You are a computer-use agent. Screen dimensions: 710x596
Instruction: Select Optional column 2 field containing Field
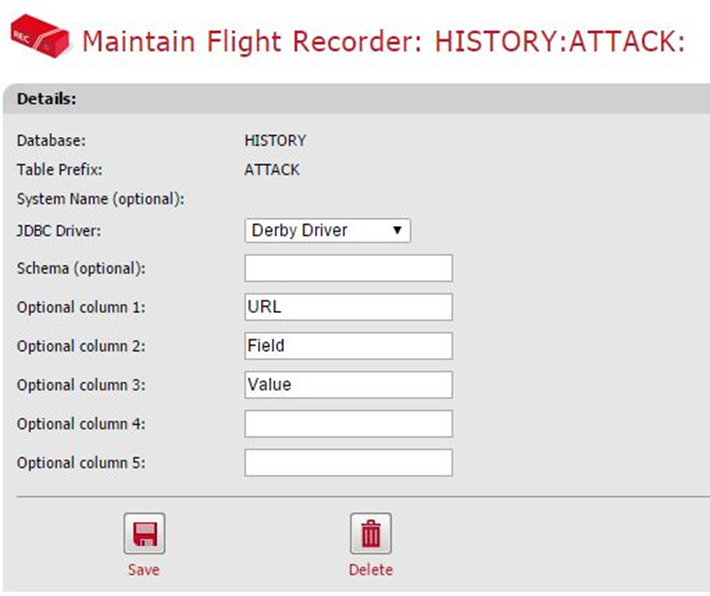(348, 346)
